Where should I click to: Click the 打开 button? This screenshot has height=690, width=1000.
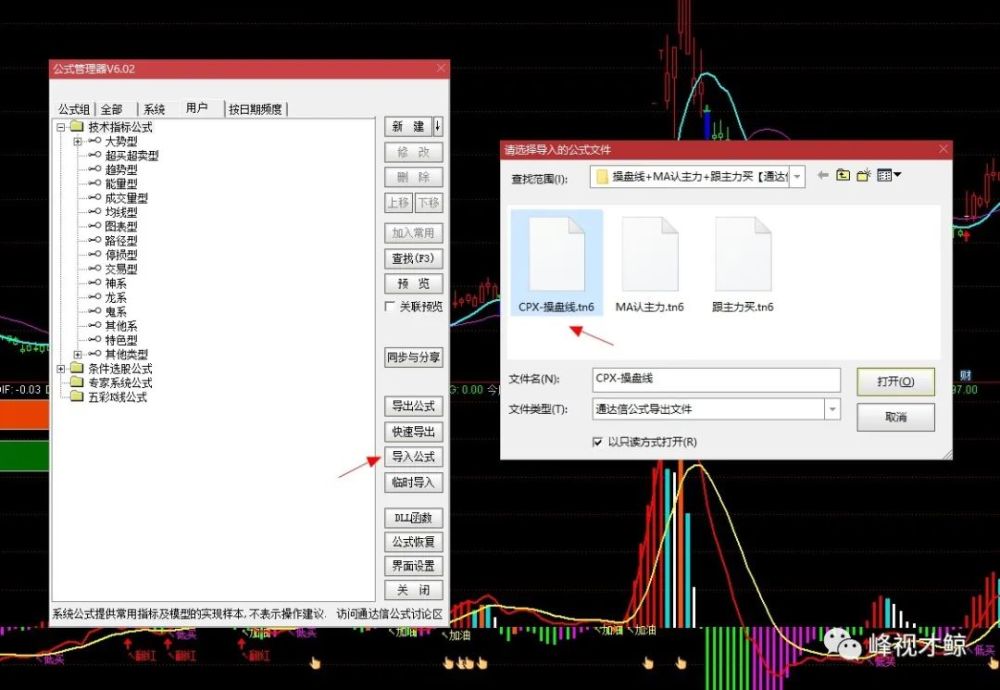[x=895, y=381]
